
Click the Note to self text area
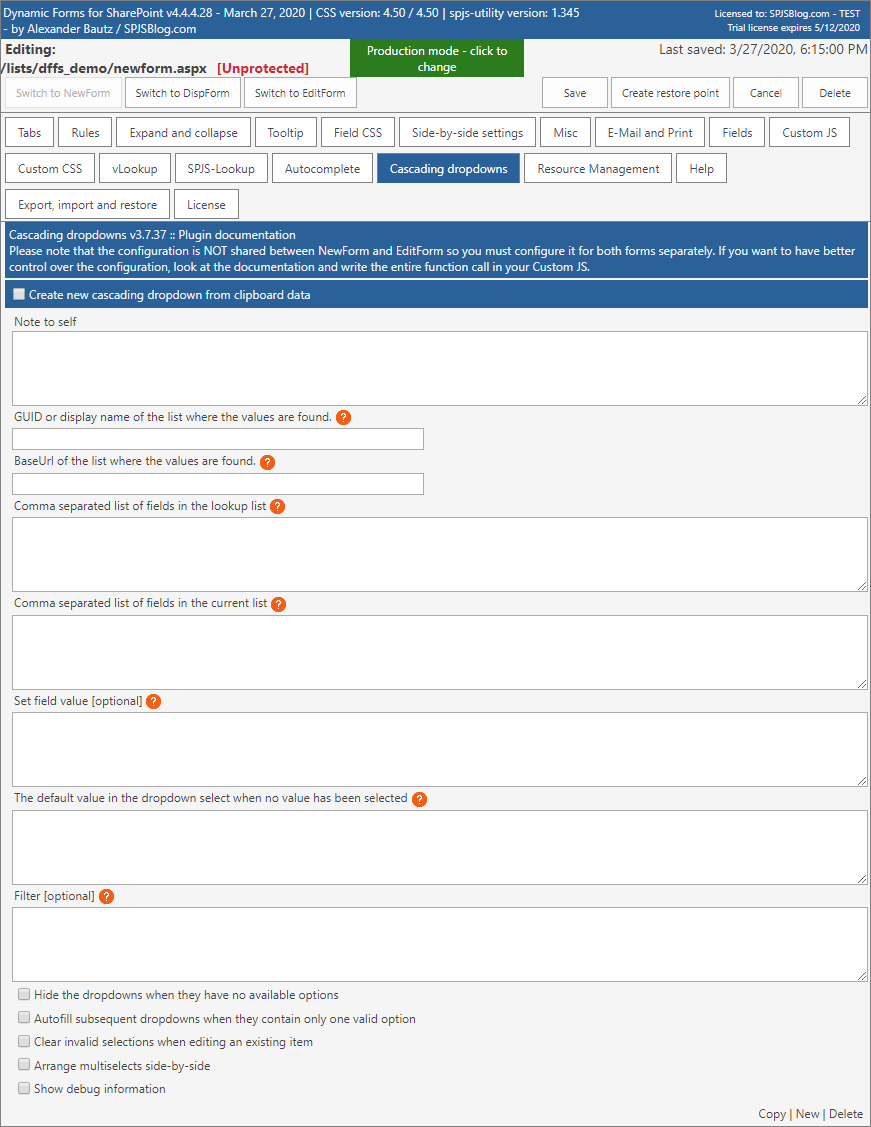439,368
